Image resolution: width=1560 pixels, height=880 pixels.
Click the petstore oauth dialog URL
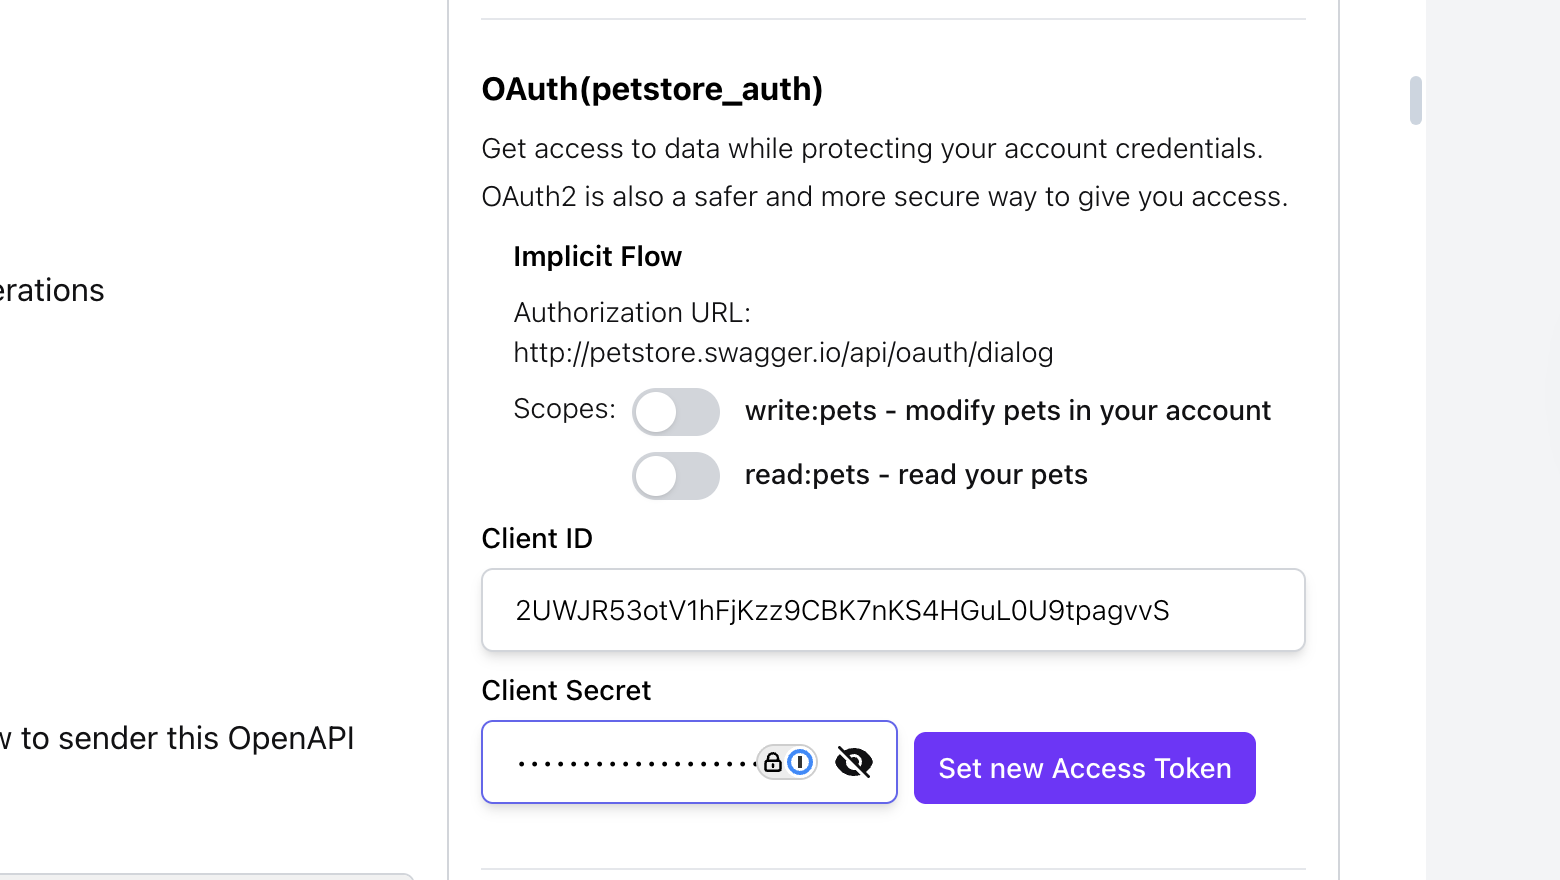(x=783, y=353)
